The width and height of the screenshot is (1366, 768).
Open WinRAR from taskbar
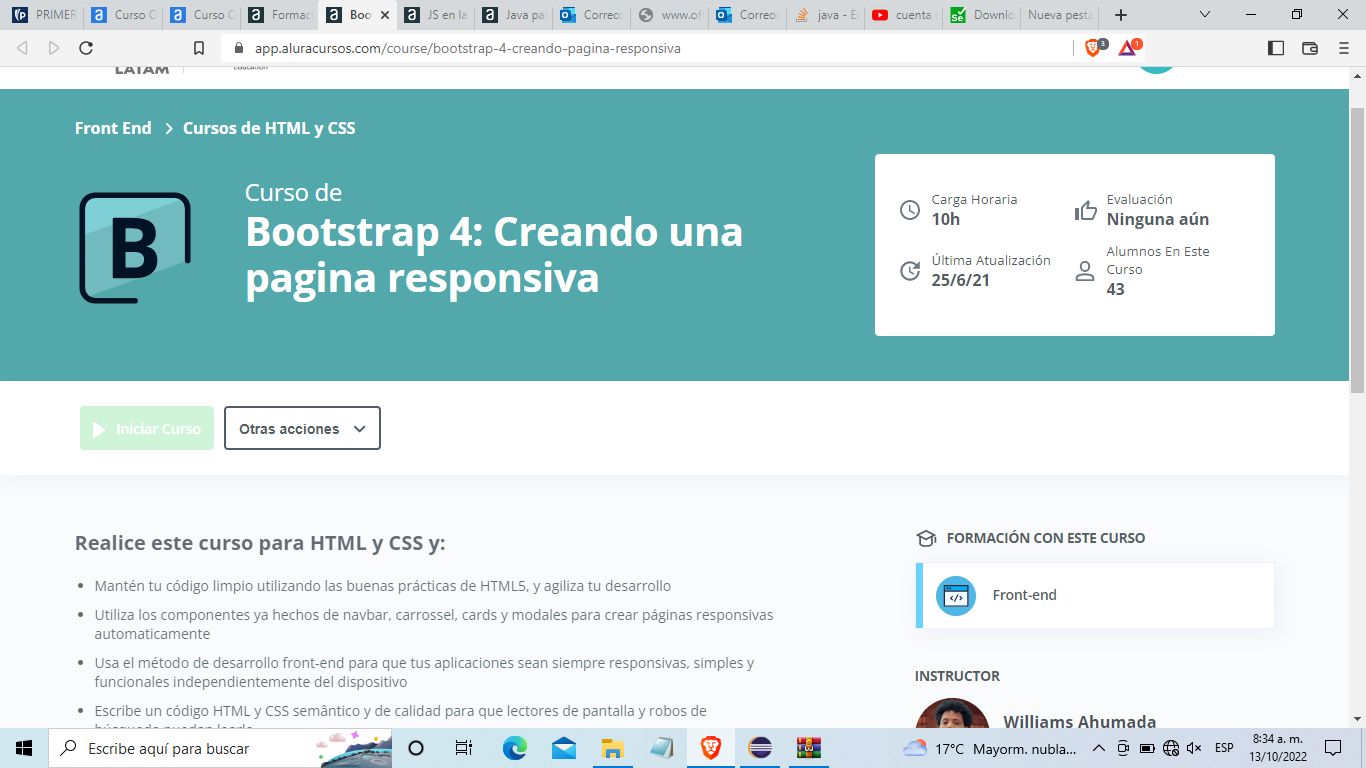[x=809, y=748]
